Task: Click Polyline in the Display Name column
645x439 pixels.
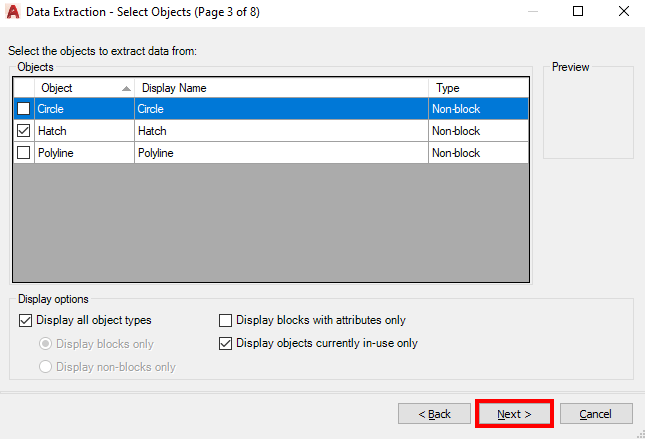Action: [x=281, y=153]
